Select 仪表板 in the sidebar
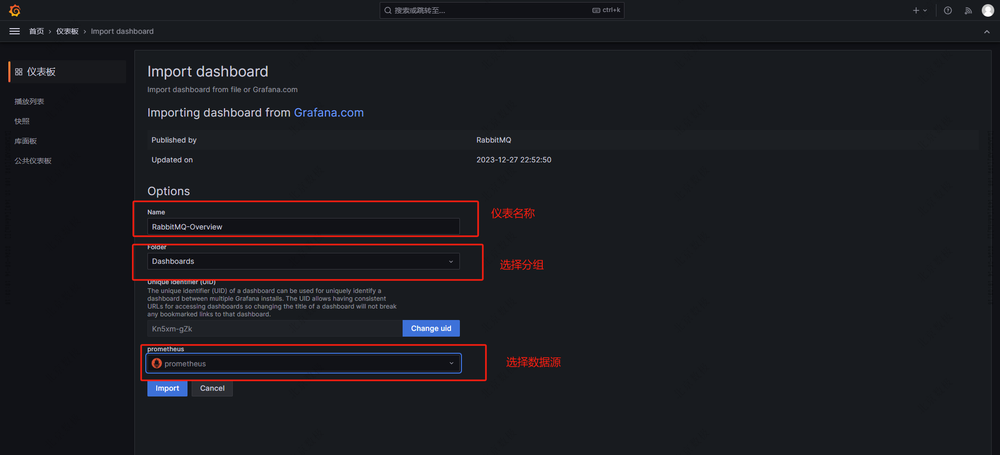The image size is (1000, 455). pyautogui.click(x=67, y=72)
